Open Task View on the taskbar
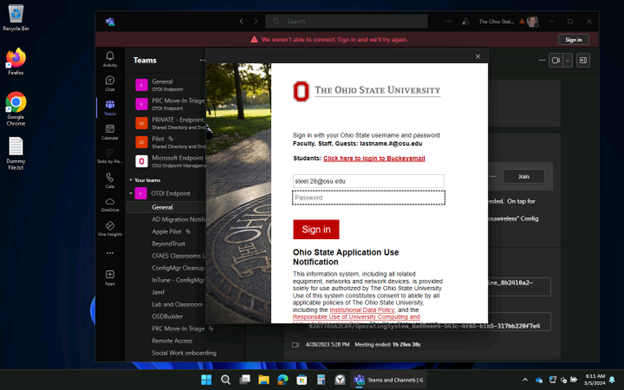The image size is (624, 390). (x=245, y=380)
